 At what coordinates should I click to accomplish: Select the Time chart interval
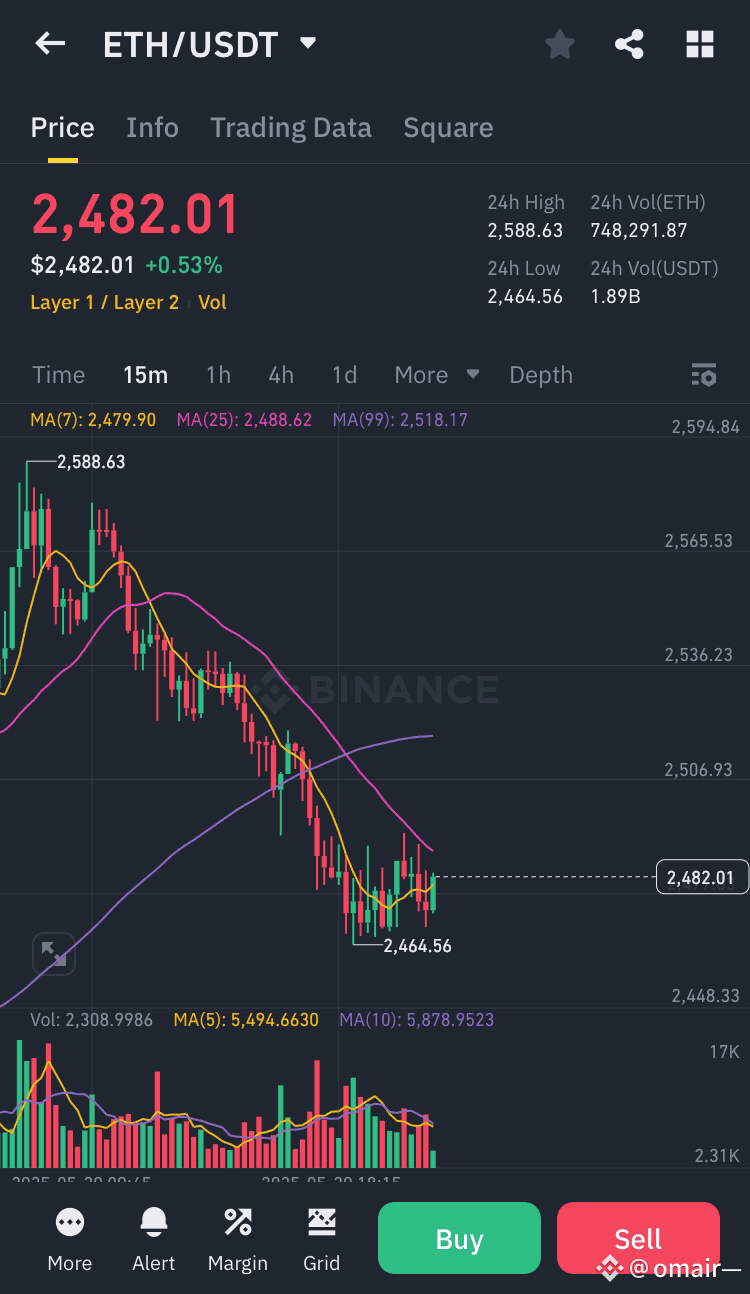click(58, 375)
